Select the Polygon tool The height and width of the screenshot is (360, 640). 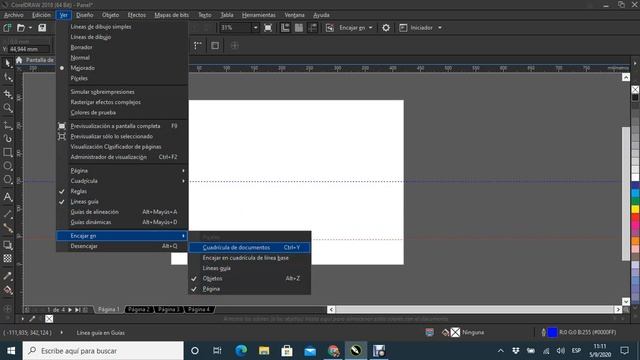click(7, 180)
